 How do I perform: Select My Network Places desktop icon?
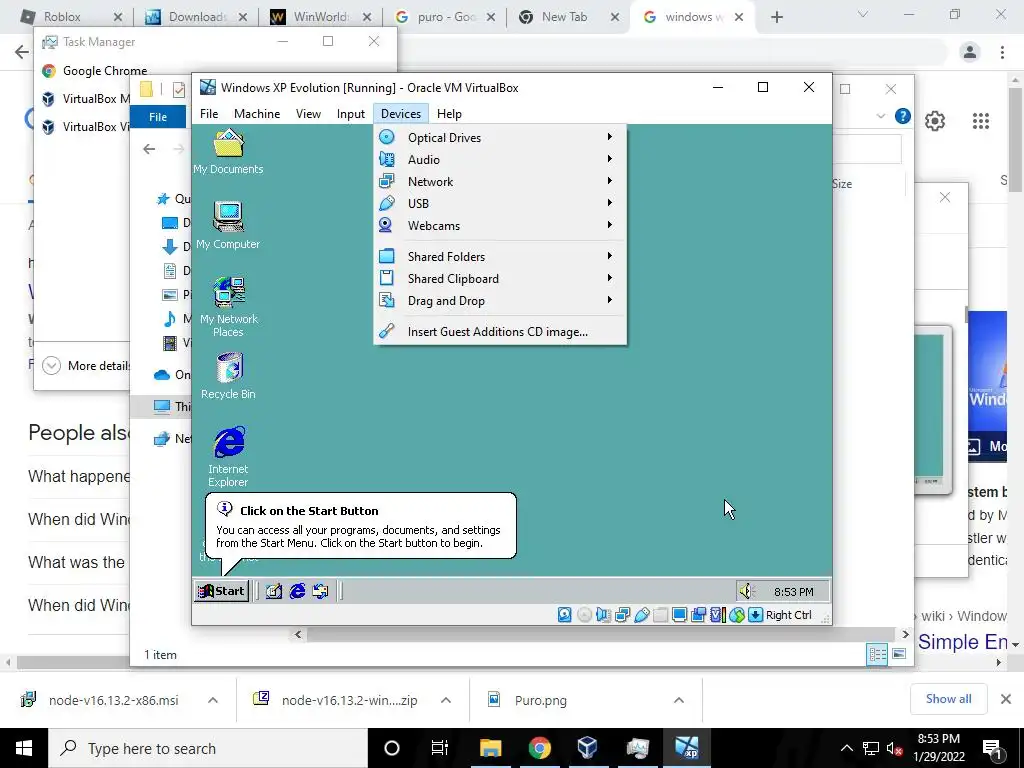[228, 307]
